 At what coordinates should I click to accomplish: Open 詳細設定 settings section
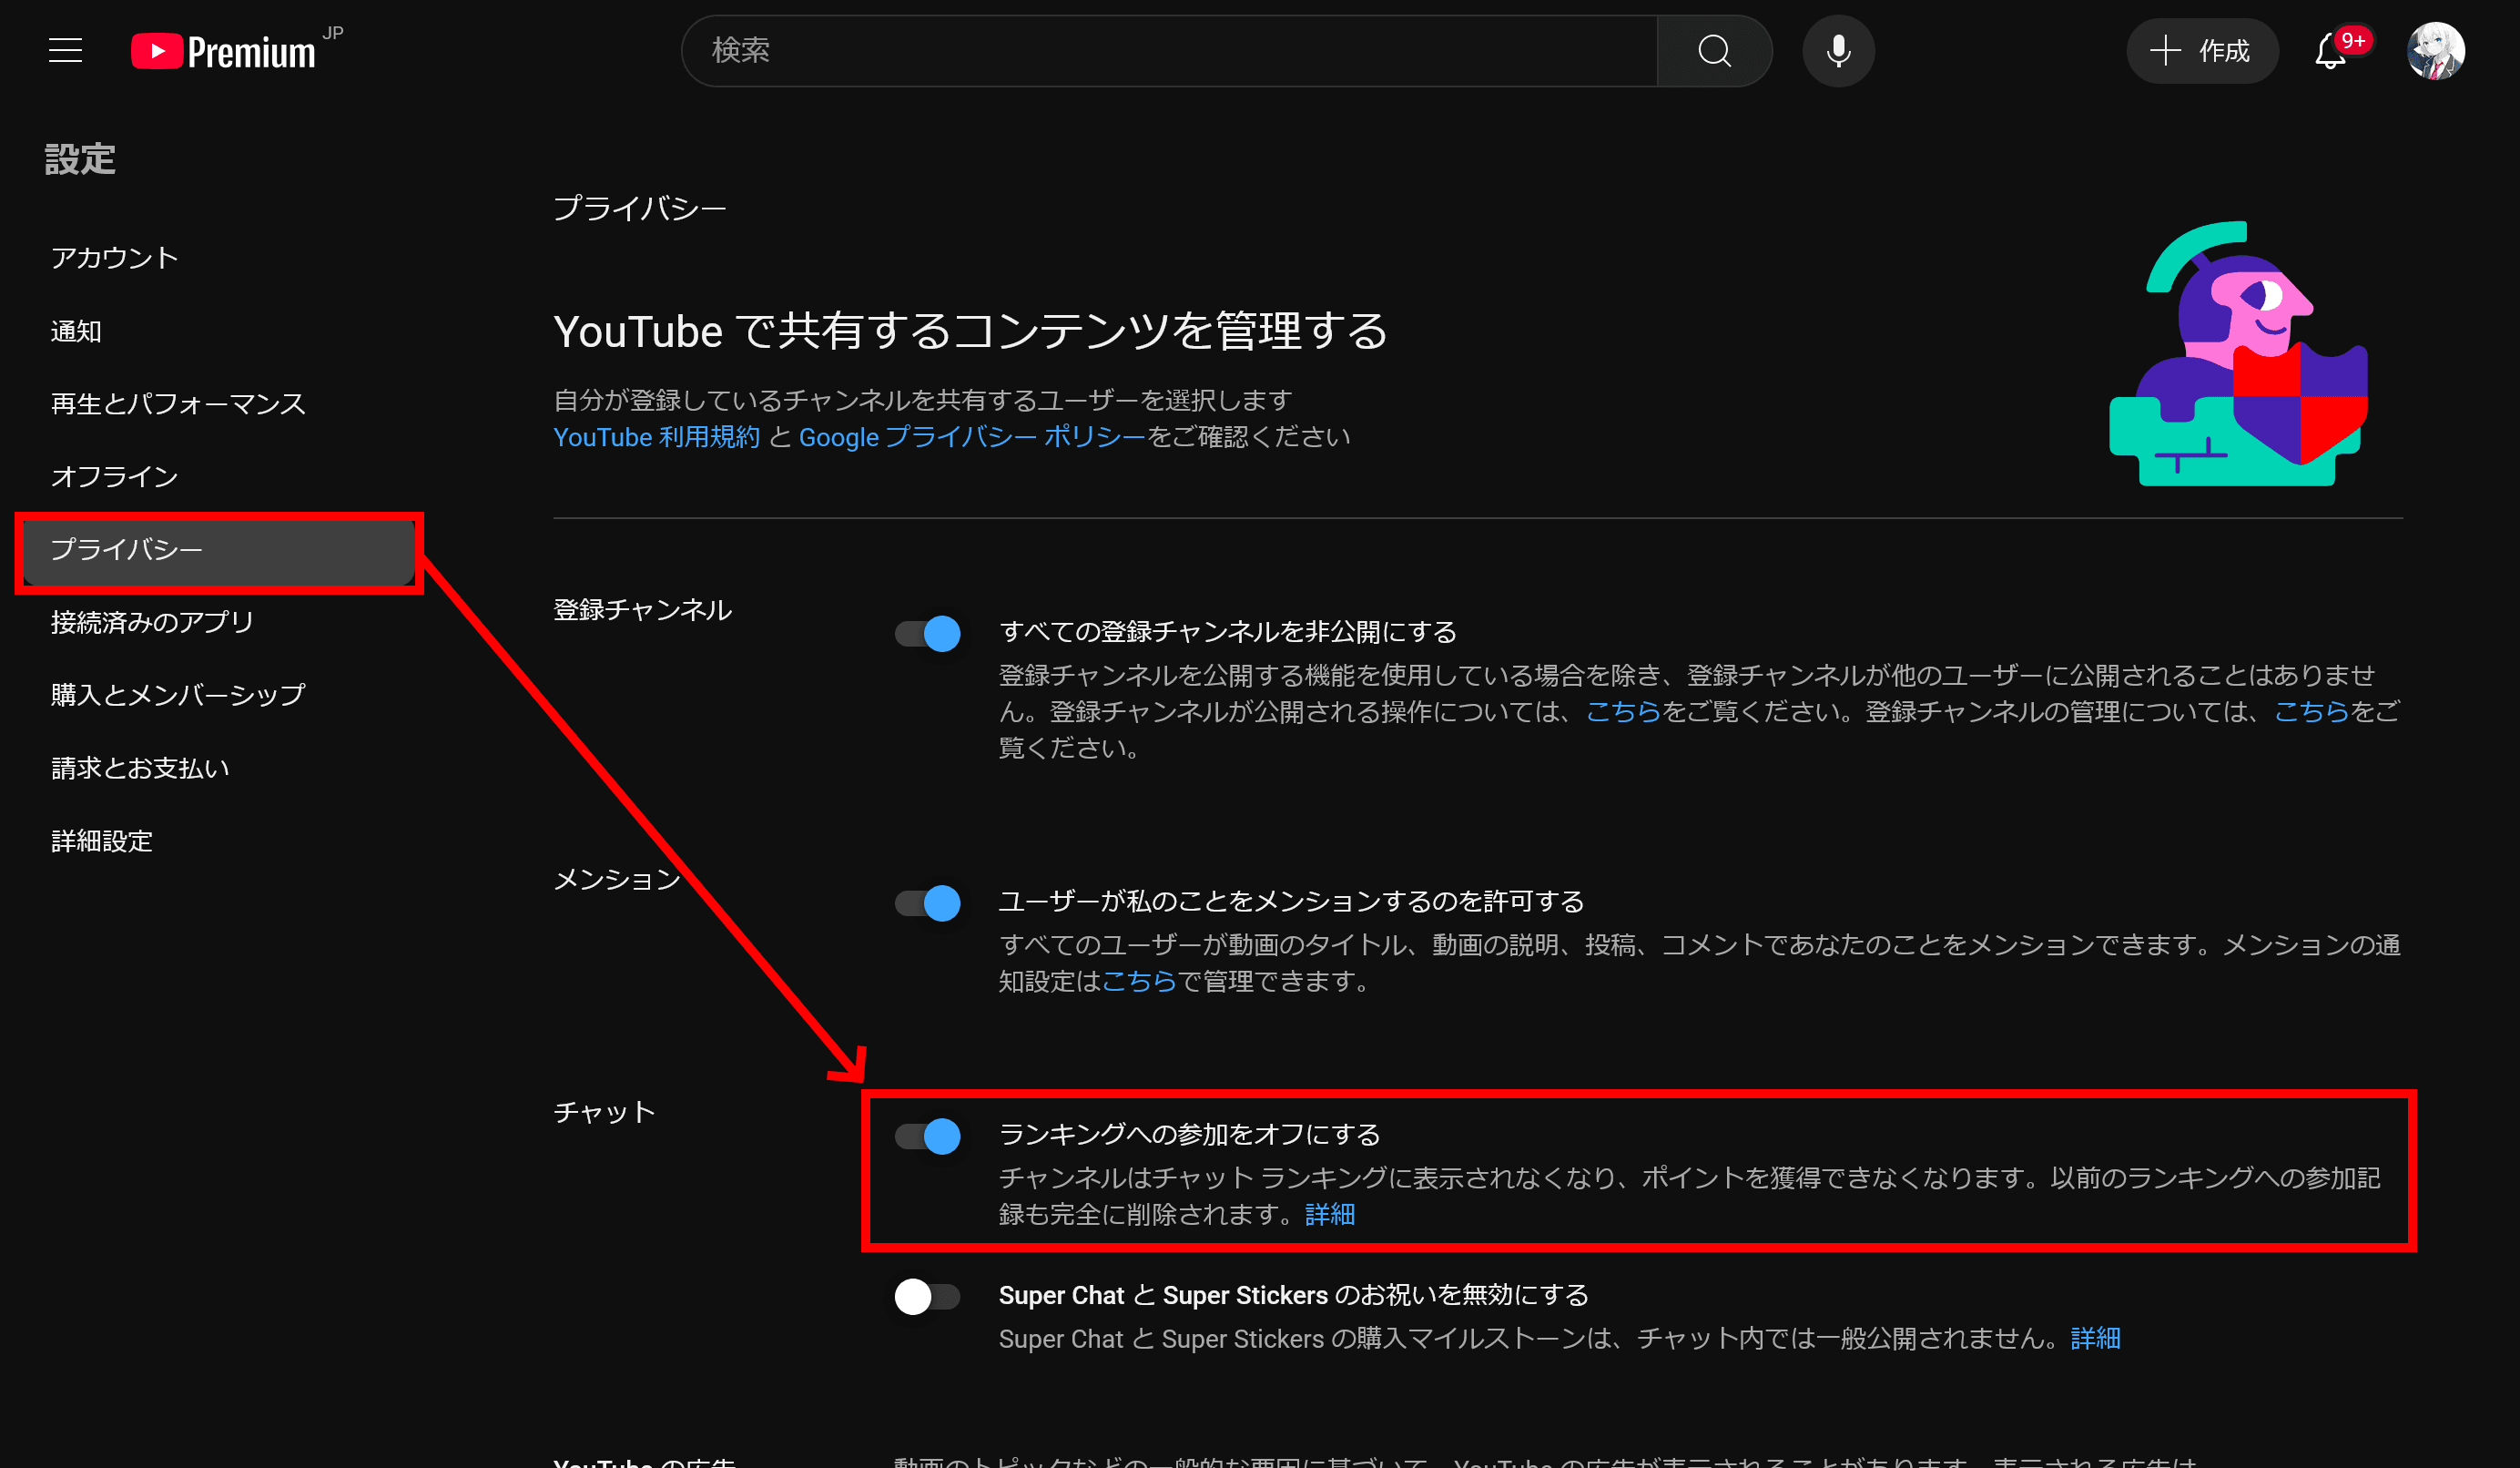click(x=102, y=841)
